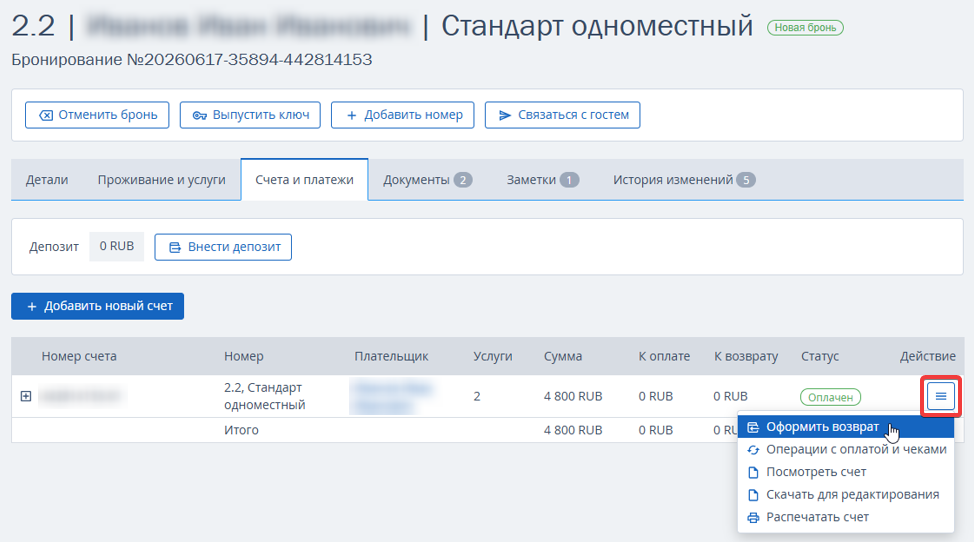Click the Сумма column header
974x542 pixels.
pos(563,356)
